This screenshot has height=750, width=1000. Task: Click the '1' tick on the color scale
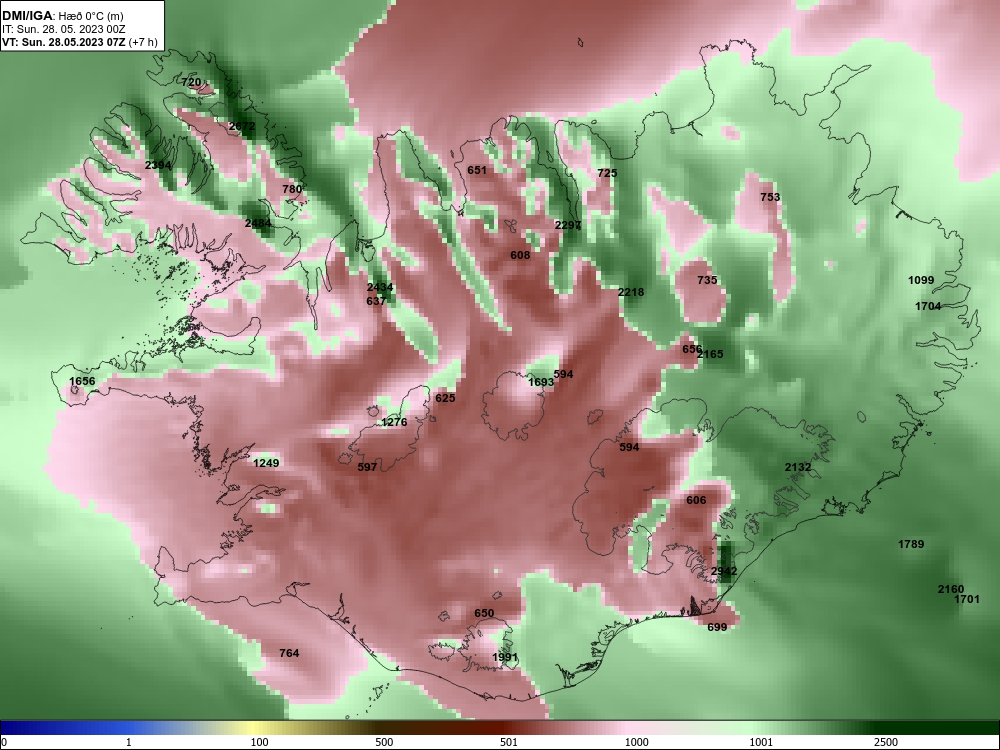(x=129, y=742)
